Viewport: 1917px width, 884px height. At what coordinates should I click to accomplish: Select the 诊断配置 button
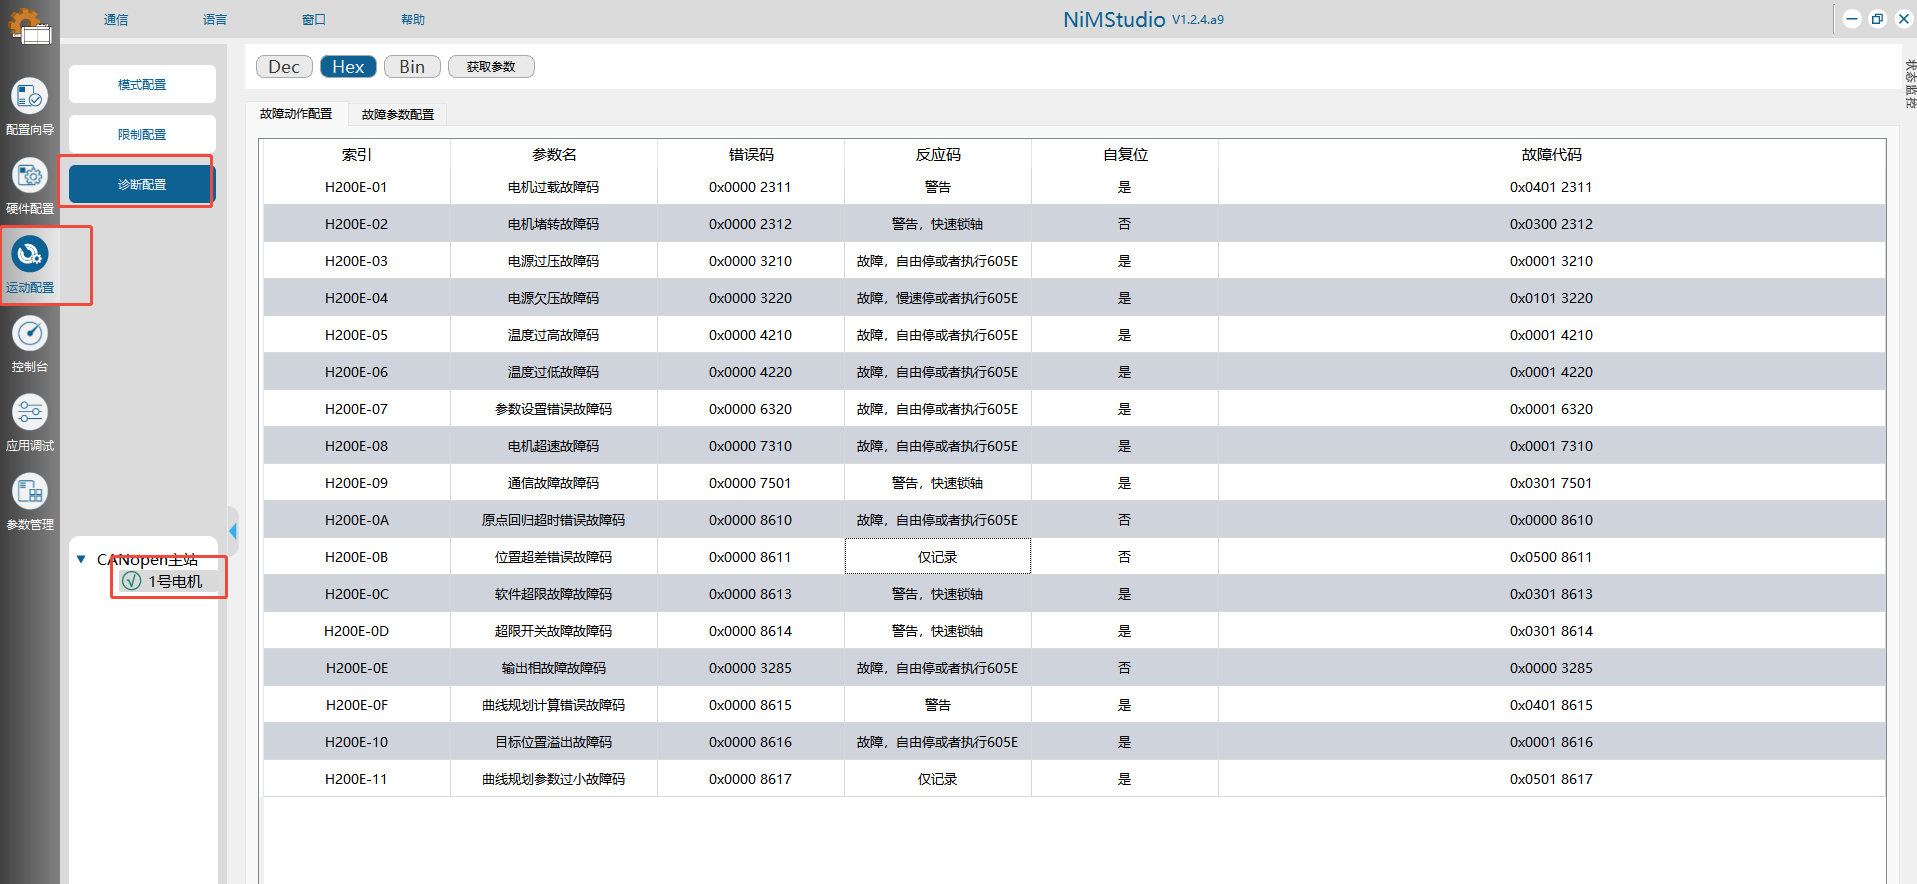point(142,184)
